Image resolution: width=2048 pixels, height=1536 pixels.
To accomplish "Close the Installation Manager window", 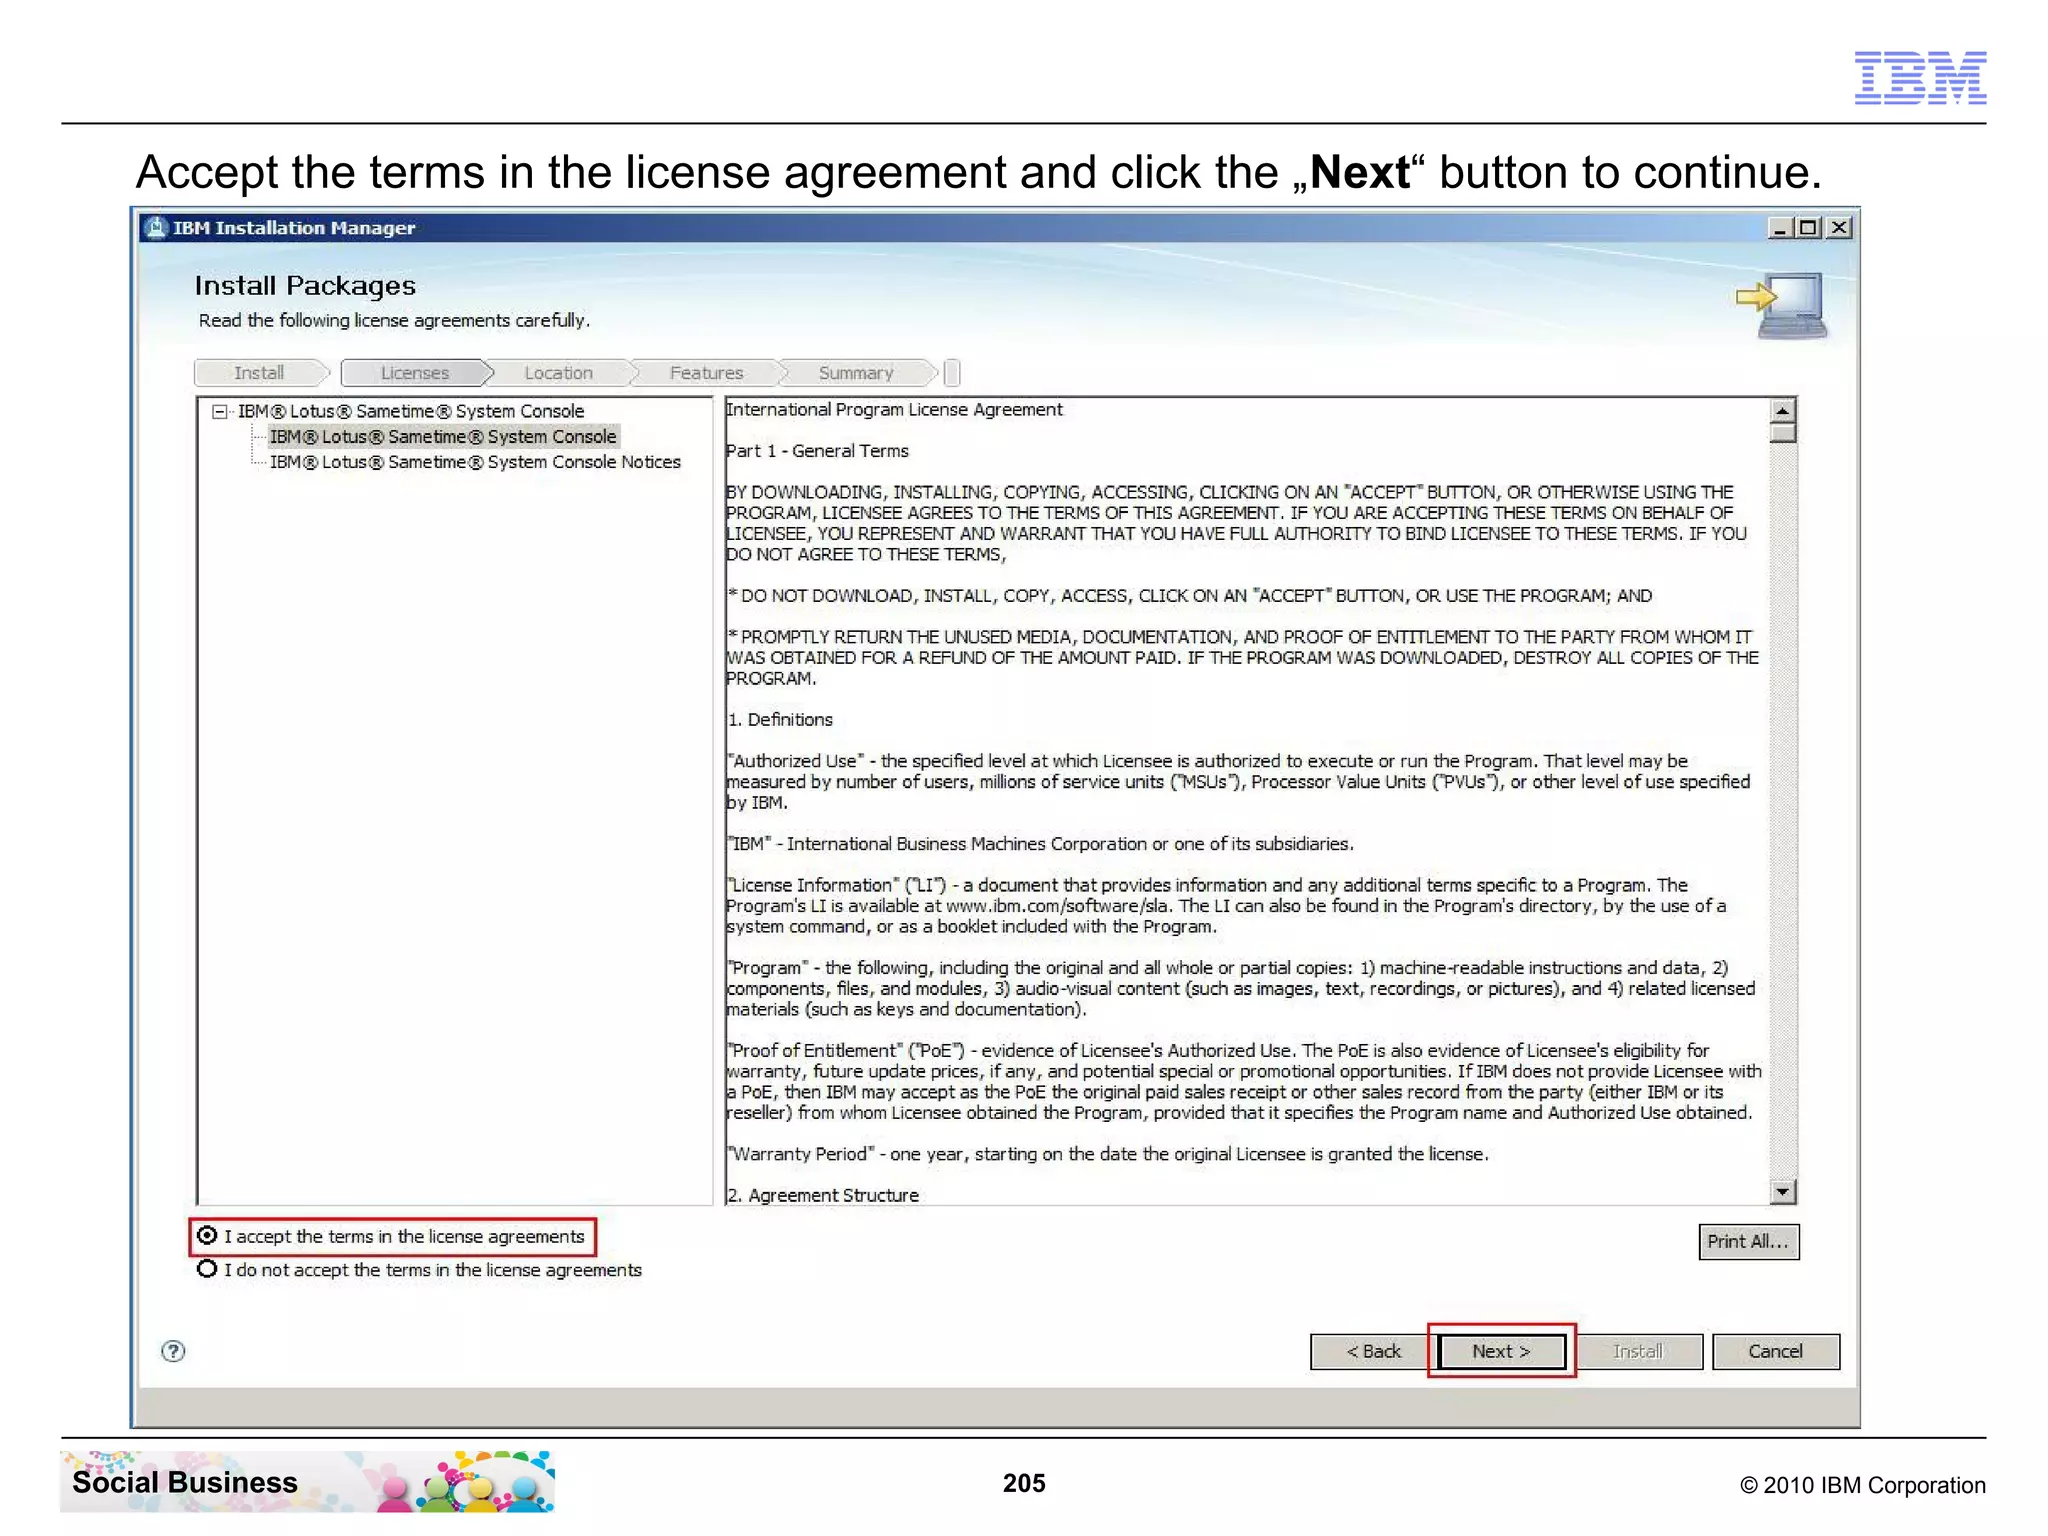I will (1838, 228).
